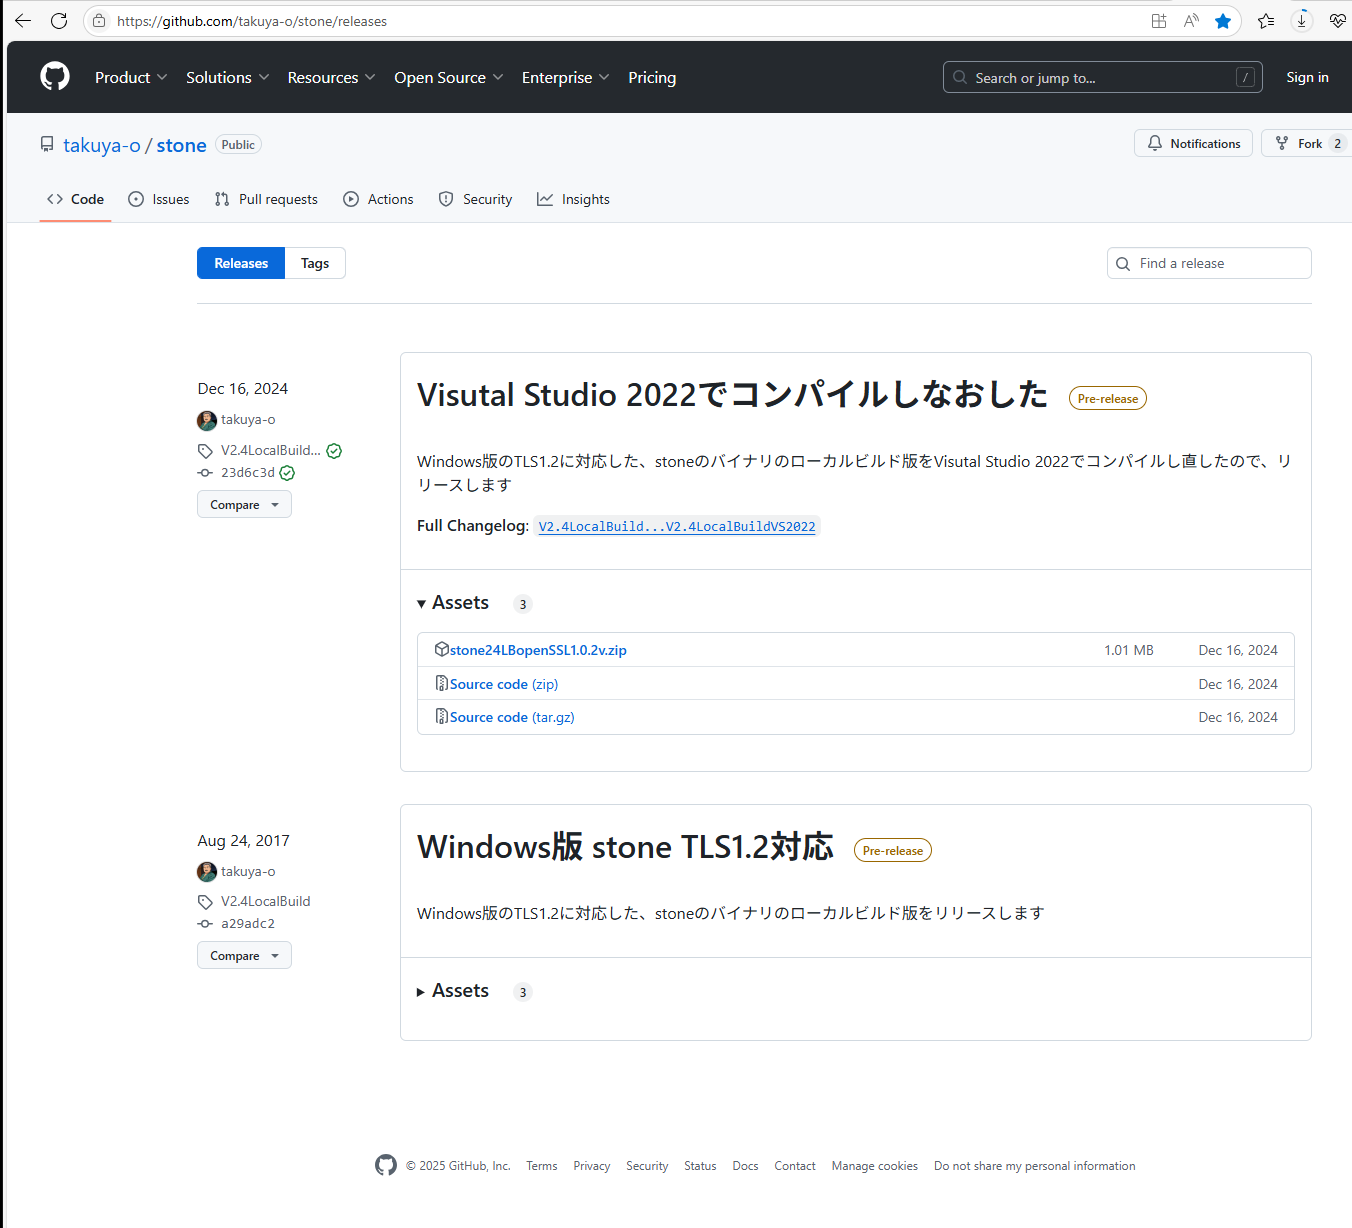Click the verified check next to commit 23d6c3d
This screenshot has height=1228, width=1352.
point(287,473)
